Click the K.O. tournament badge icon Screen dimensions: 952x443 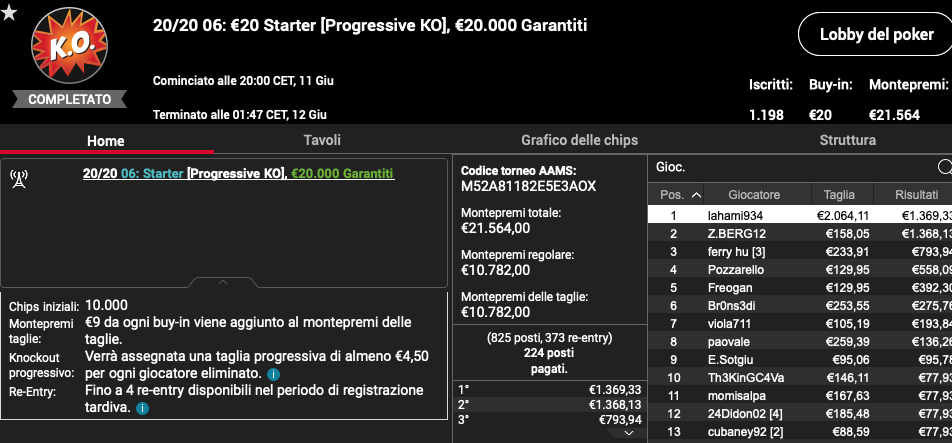(69, 46)
